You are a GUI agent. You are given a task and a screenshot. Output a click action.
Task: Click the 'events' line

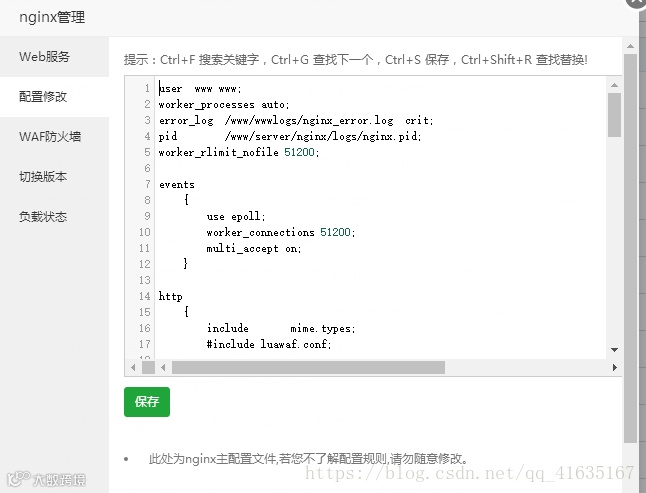click(x=176, y=185)
